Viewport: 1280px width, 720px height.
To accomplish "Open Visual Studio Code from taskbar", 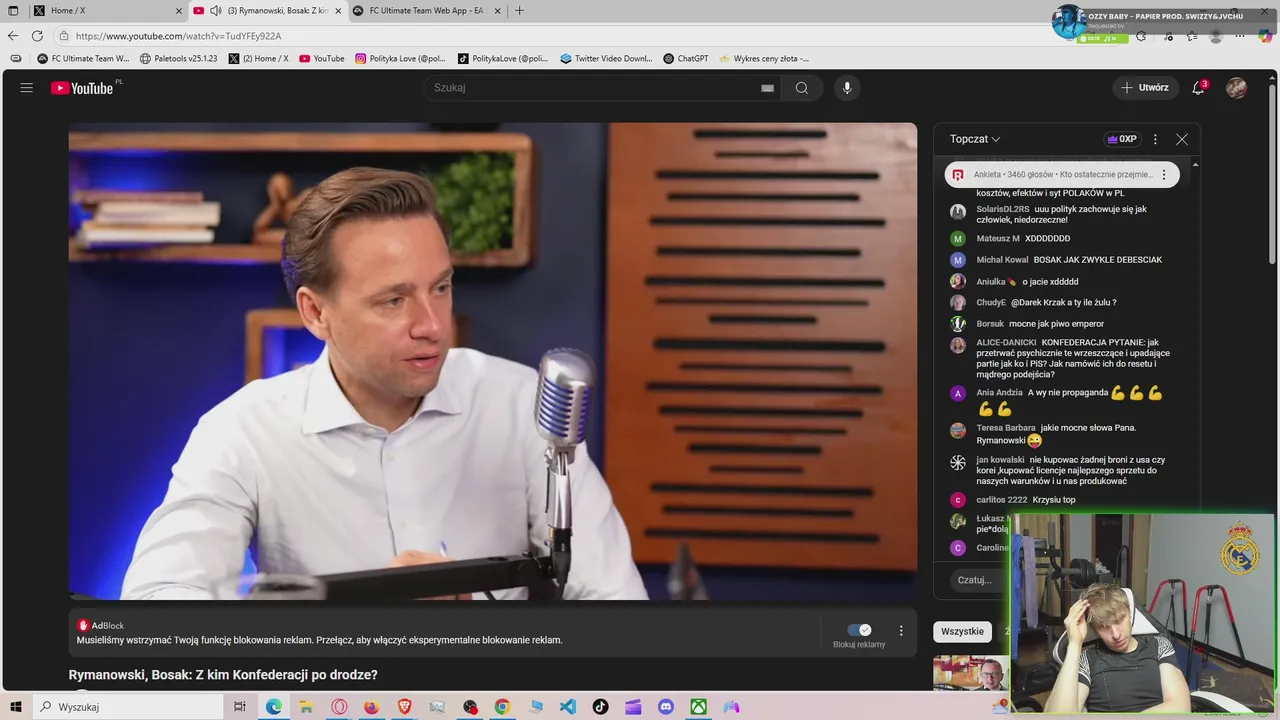I will [x=568, y=707].
